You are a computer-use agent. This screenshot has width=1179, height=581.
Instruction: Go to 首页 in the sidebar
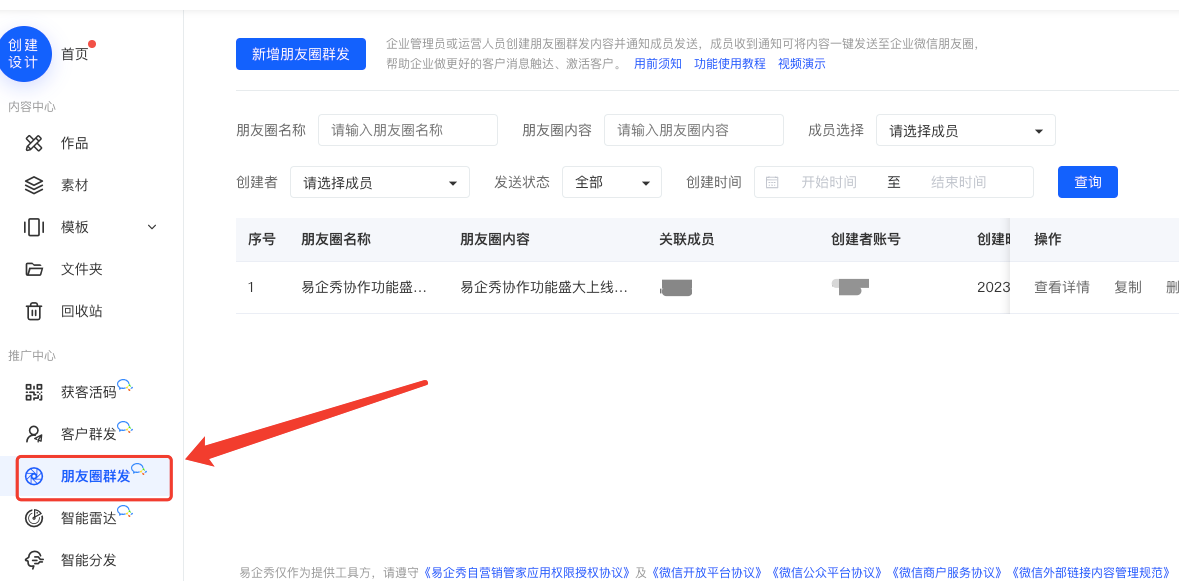[75, 54]
